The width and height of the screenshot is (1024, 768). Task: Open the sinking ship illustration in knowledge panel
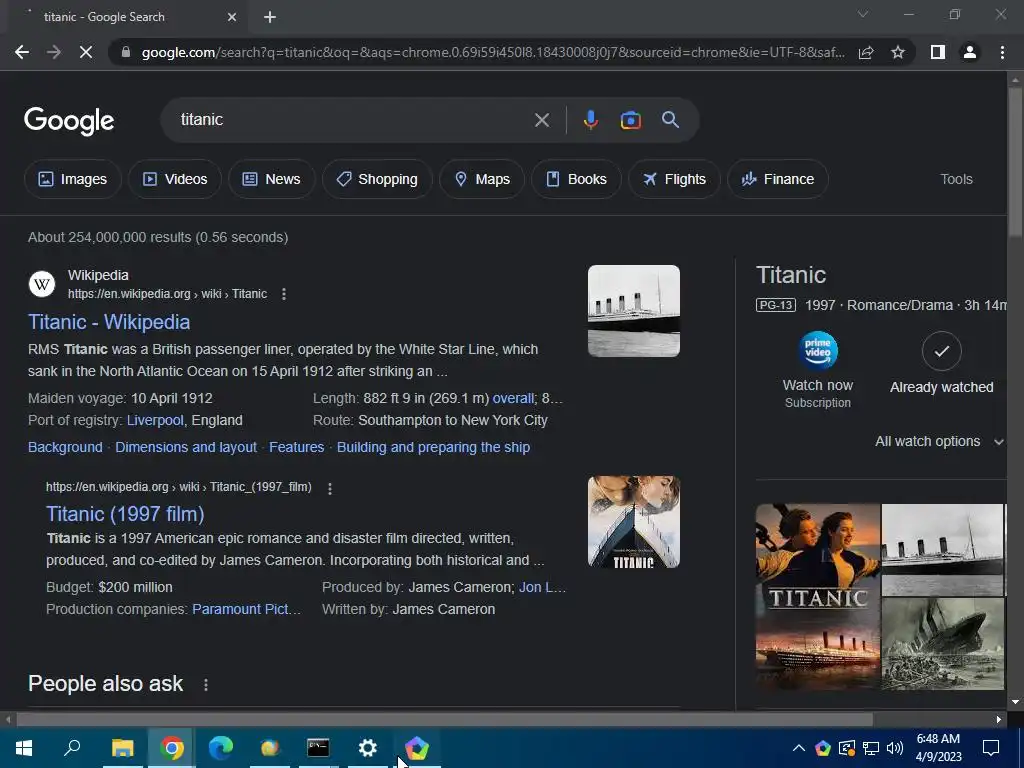pyautogui.click(x=942, y=643)
